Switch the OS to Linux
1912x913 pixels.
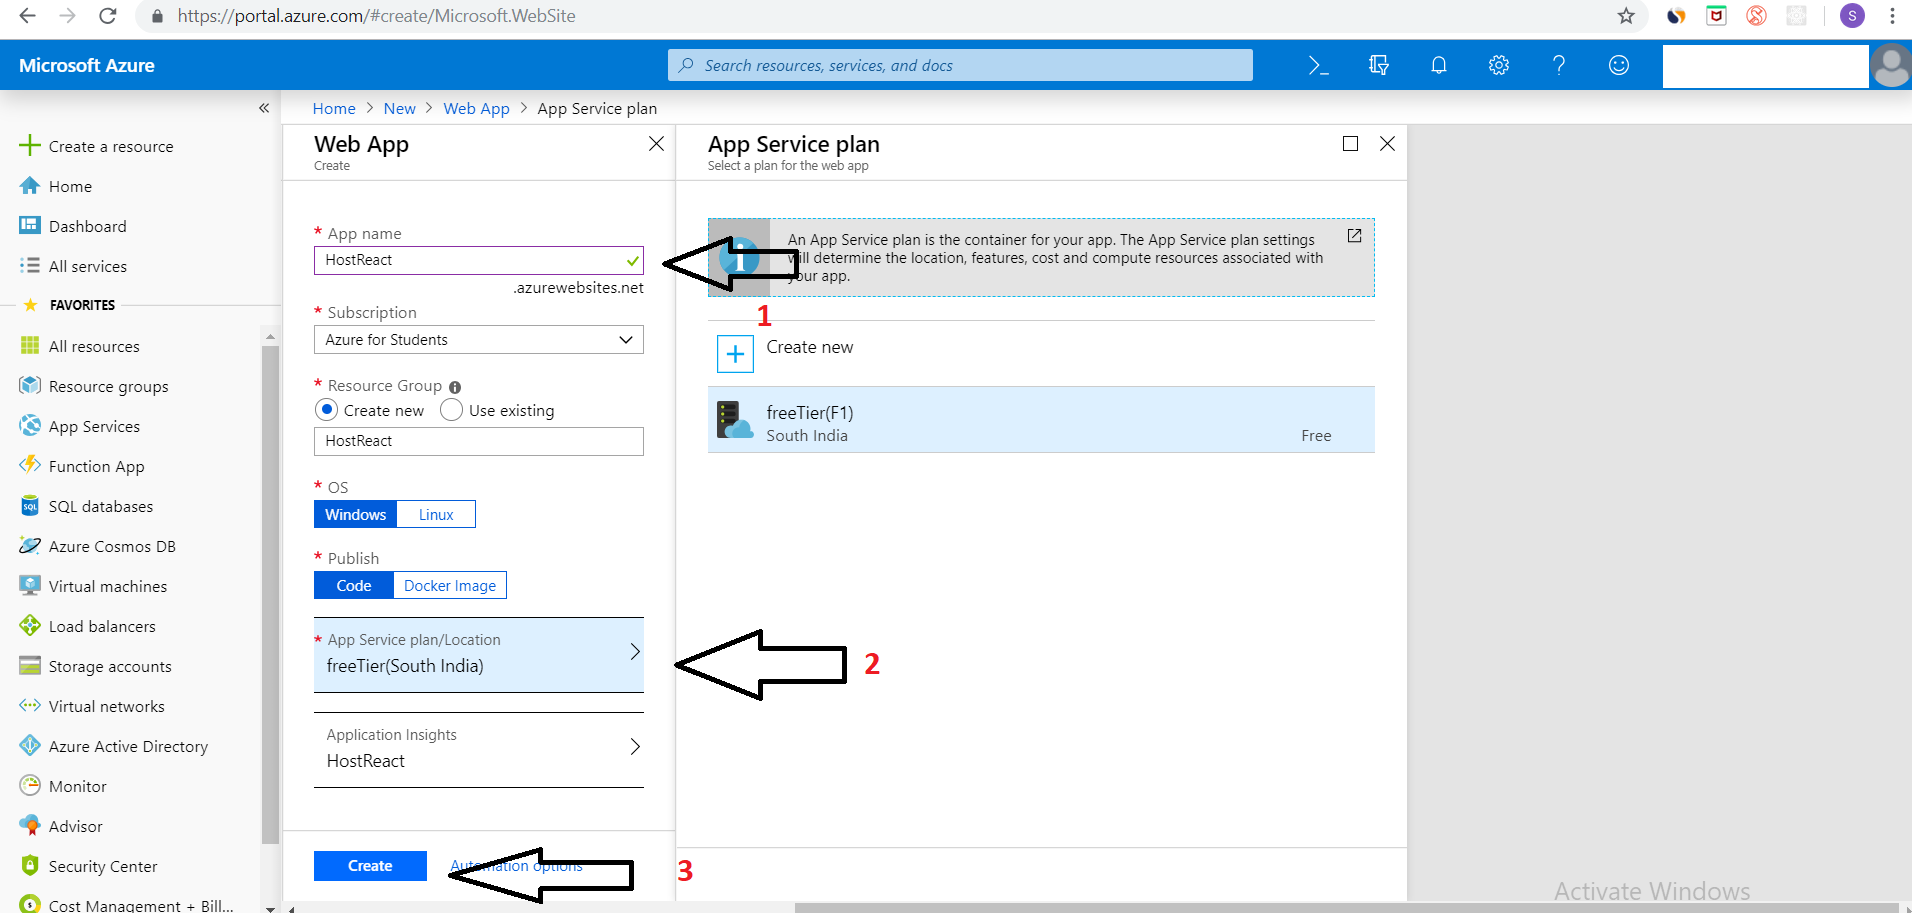click(x=435, y=513)
